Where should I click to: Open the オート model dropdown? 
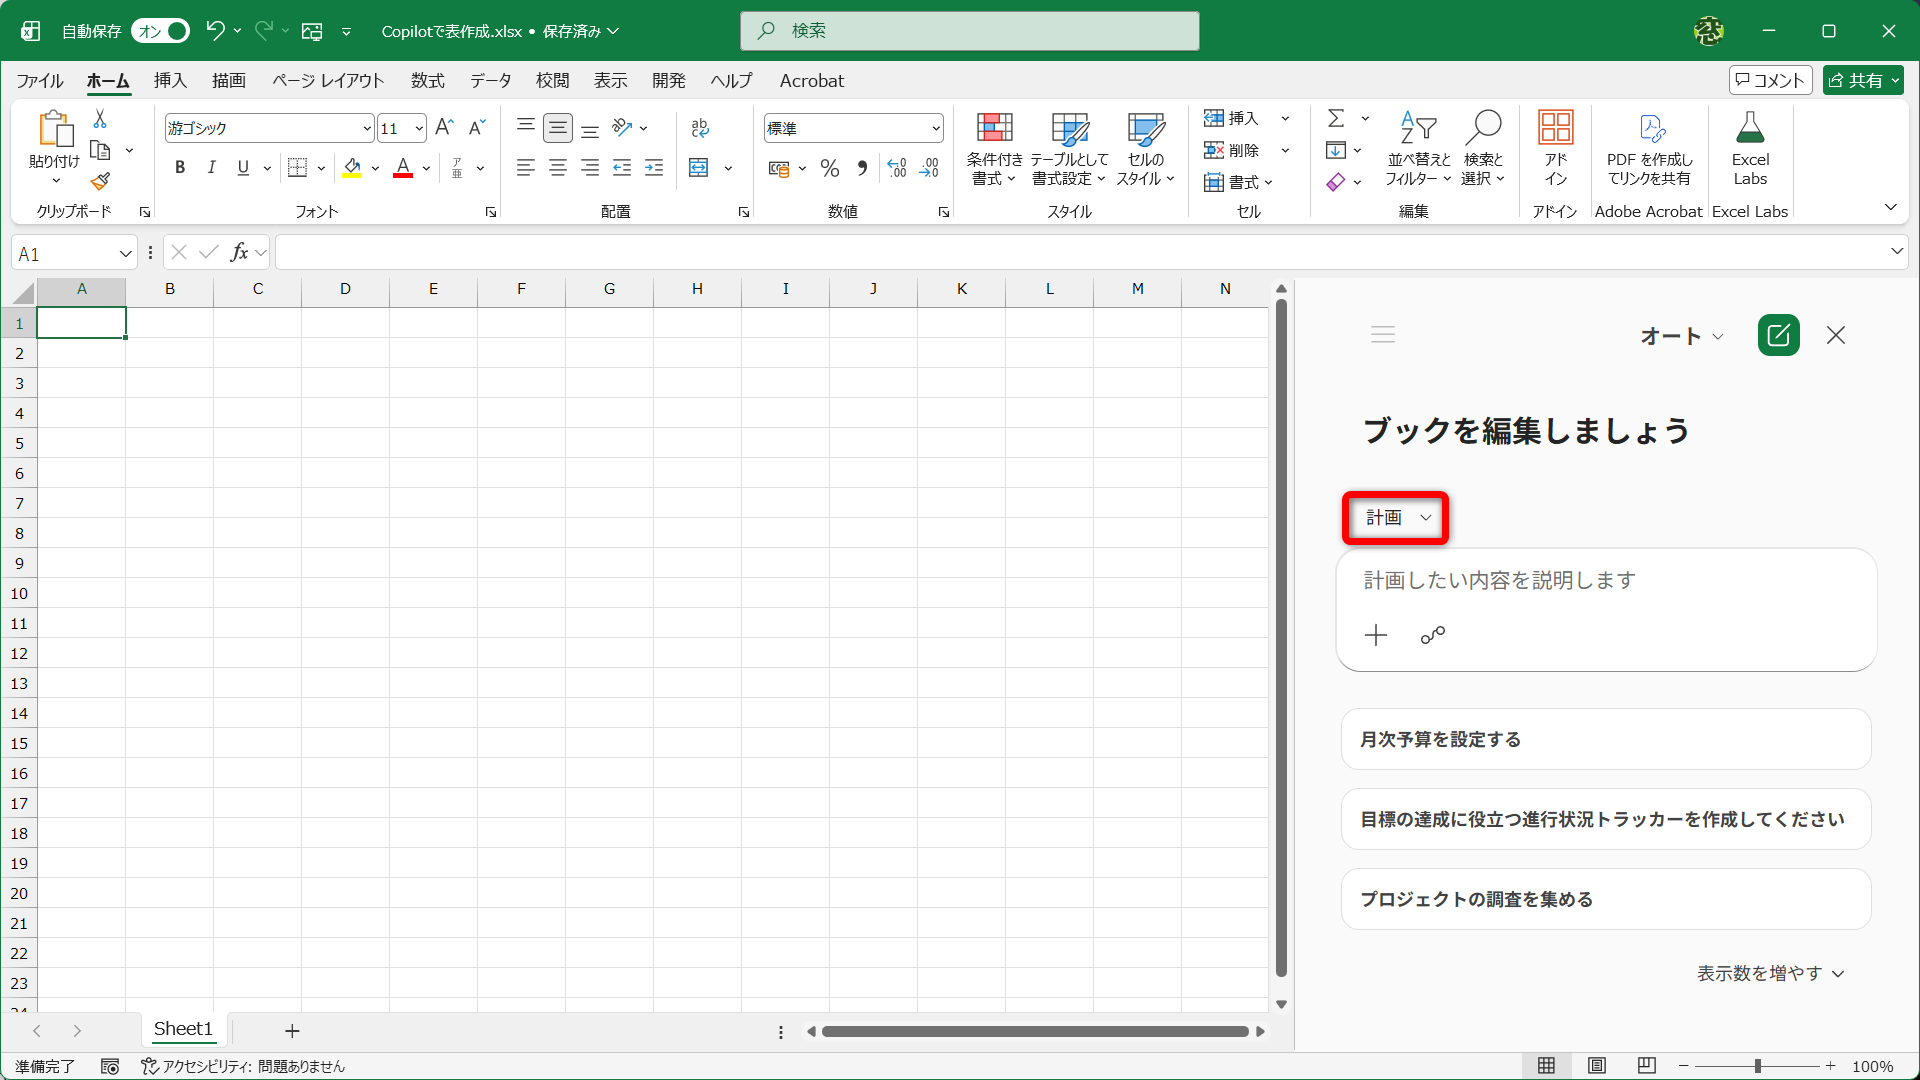(x=1682, y=336)
